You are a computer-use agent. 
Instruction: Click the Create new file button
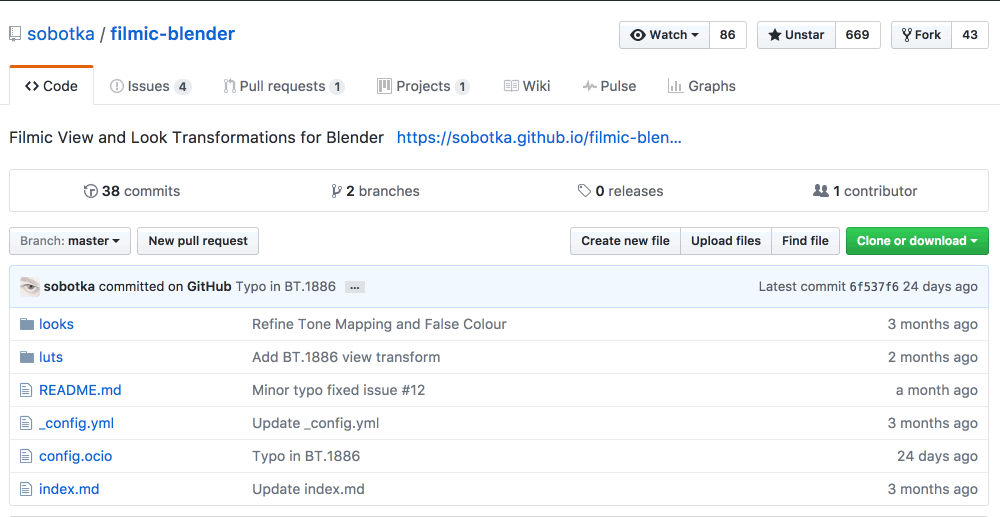point(626,241)
